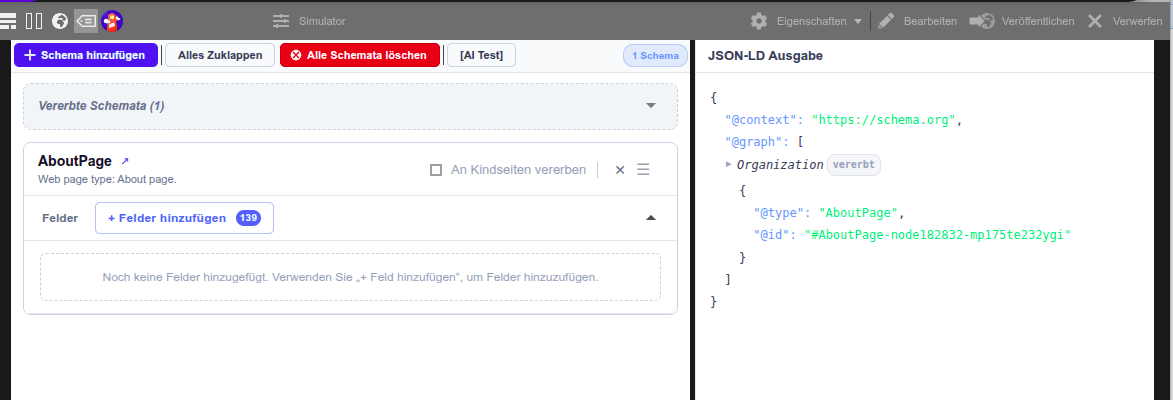Click the Bearbeiten pencil icon
The width and height of the screenshot is (1173, 400).
pos(886,21)
